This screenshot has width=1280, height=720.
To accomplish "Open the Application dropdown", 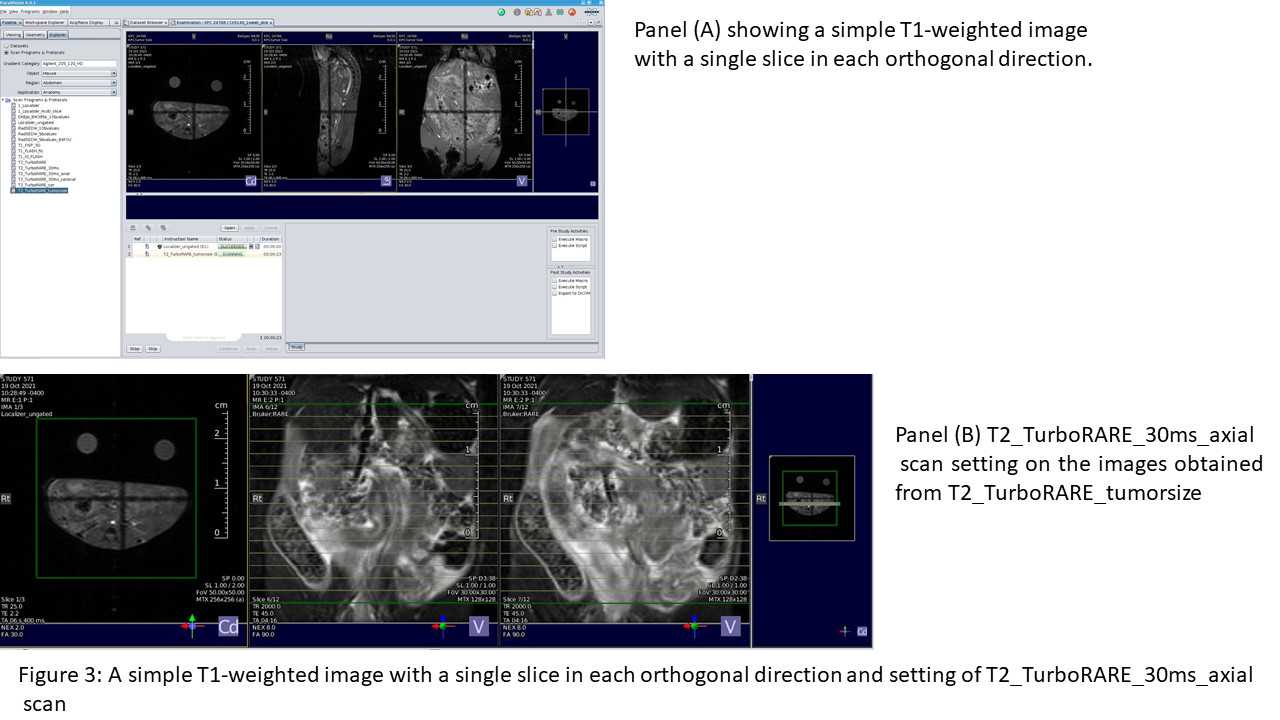I will (x=114, y=91).
